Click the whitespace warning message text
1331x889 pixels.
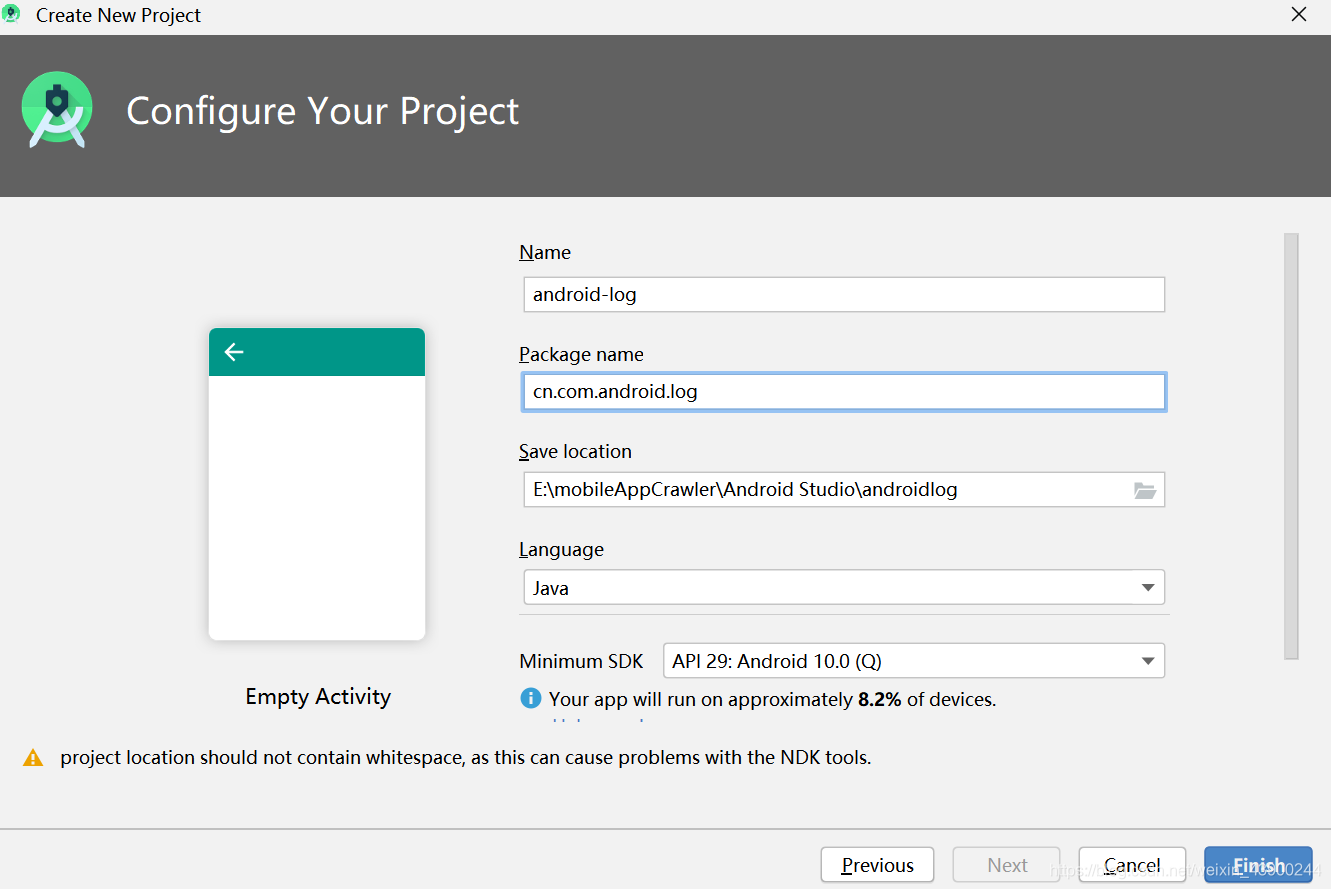tap(466, 758)
